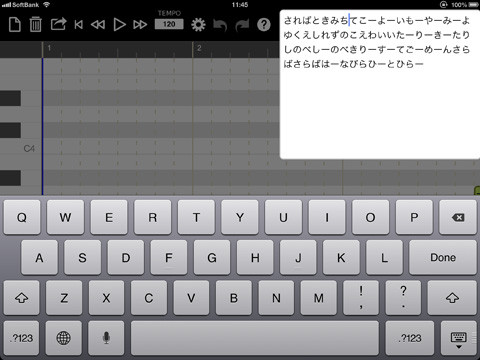Tap the Q key

click(x=22, y=217)
